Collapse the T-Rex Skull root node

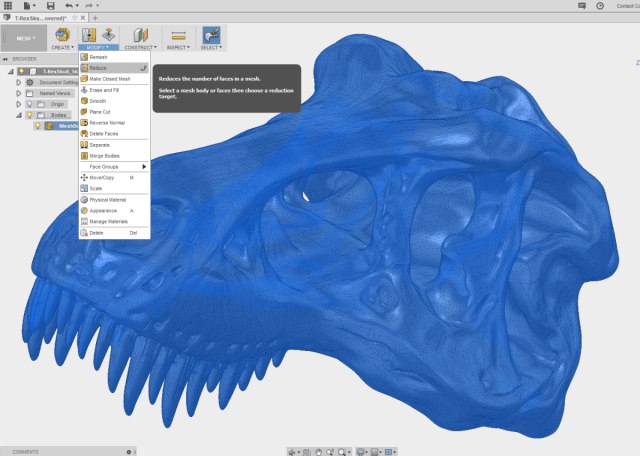(x=11, y=71)
